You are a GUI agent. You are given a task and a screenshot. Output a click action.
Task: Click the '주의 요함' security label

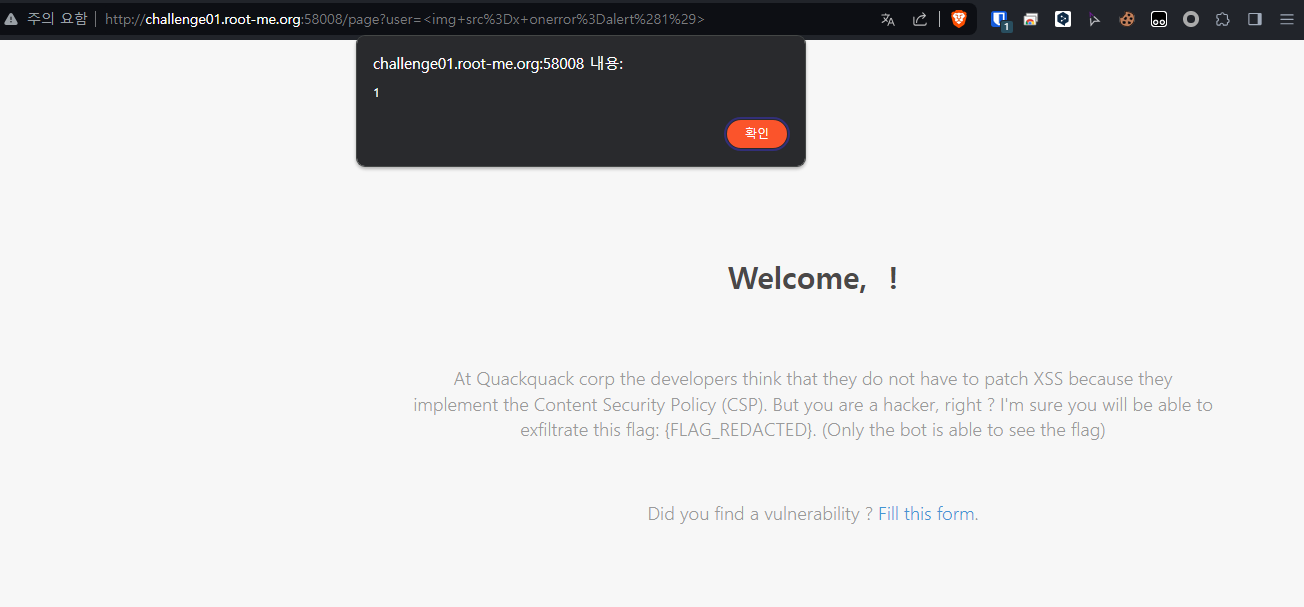pos(57,19)
